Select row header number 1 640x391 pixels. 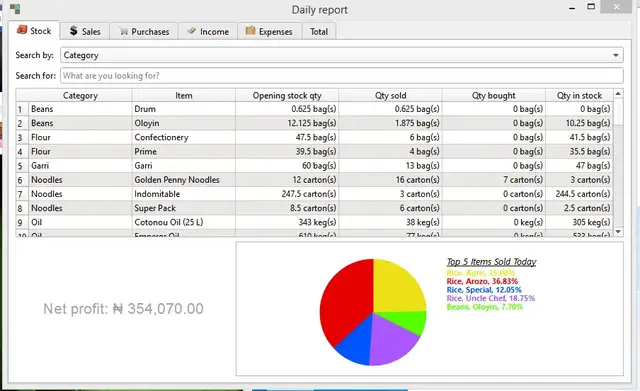pos(22,109)
